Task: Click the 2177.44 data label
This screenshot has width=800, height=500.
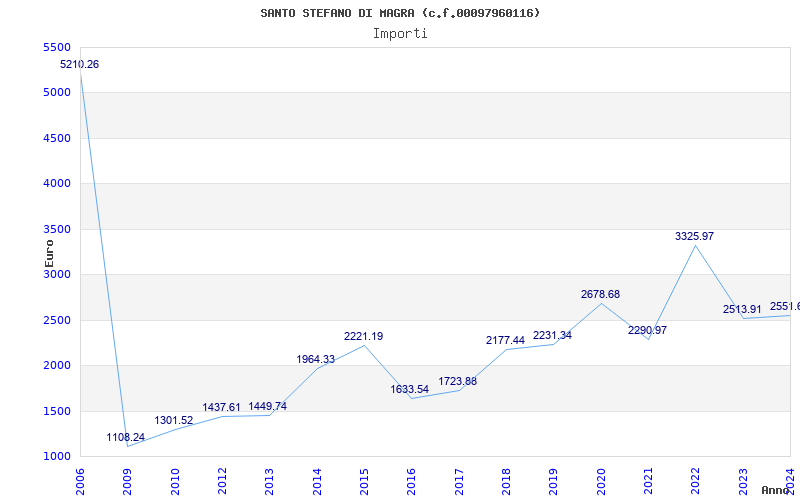Action: (x=505, y=340)
